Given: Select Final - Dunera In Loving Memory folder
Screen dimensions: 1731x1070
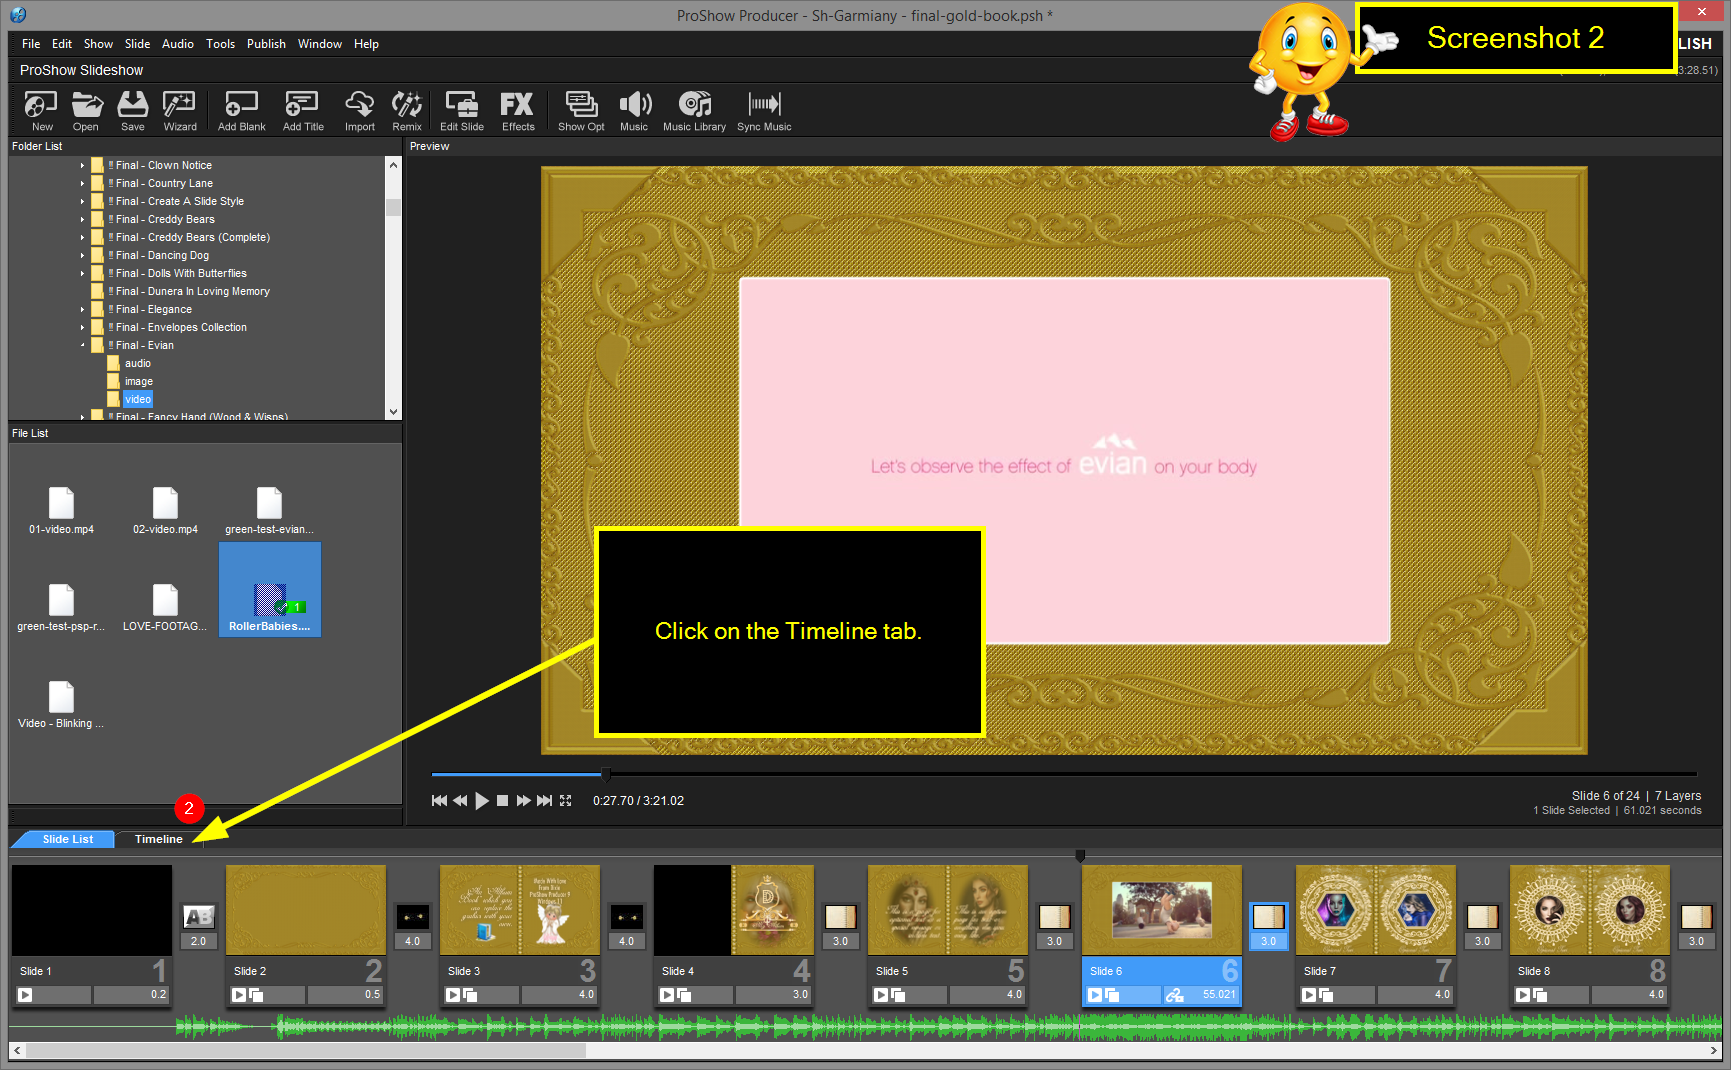Looking at the screenshot, I should click(192, 292).
